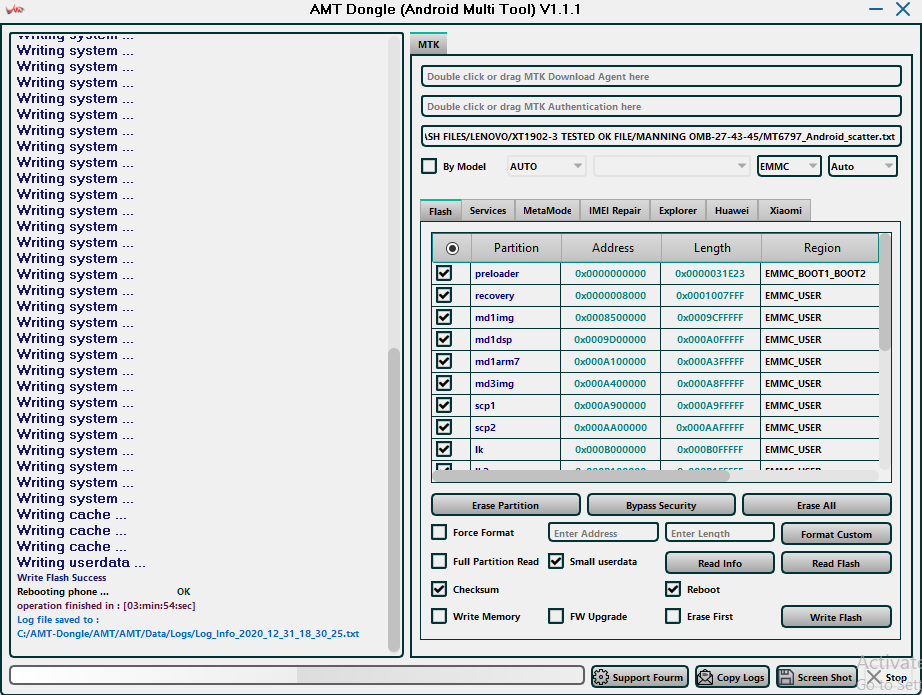Open the Auto mode dropdown
922x695 pixels.
pyautogui.click(x=863, y=166)
